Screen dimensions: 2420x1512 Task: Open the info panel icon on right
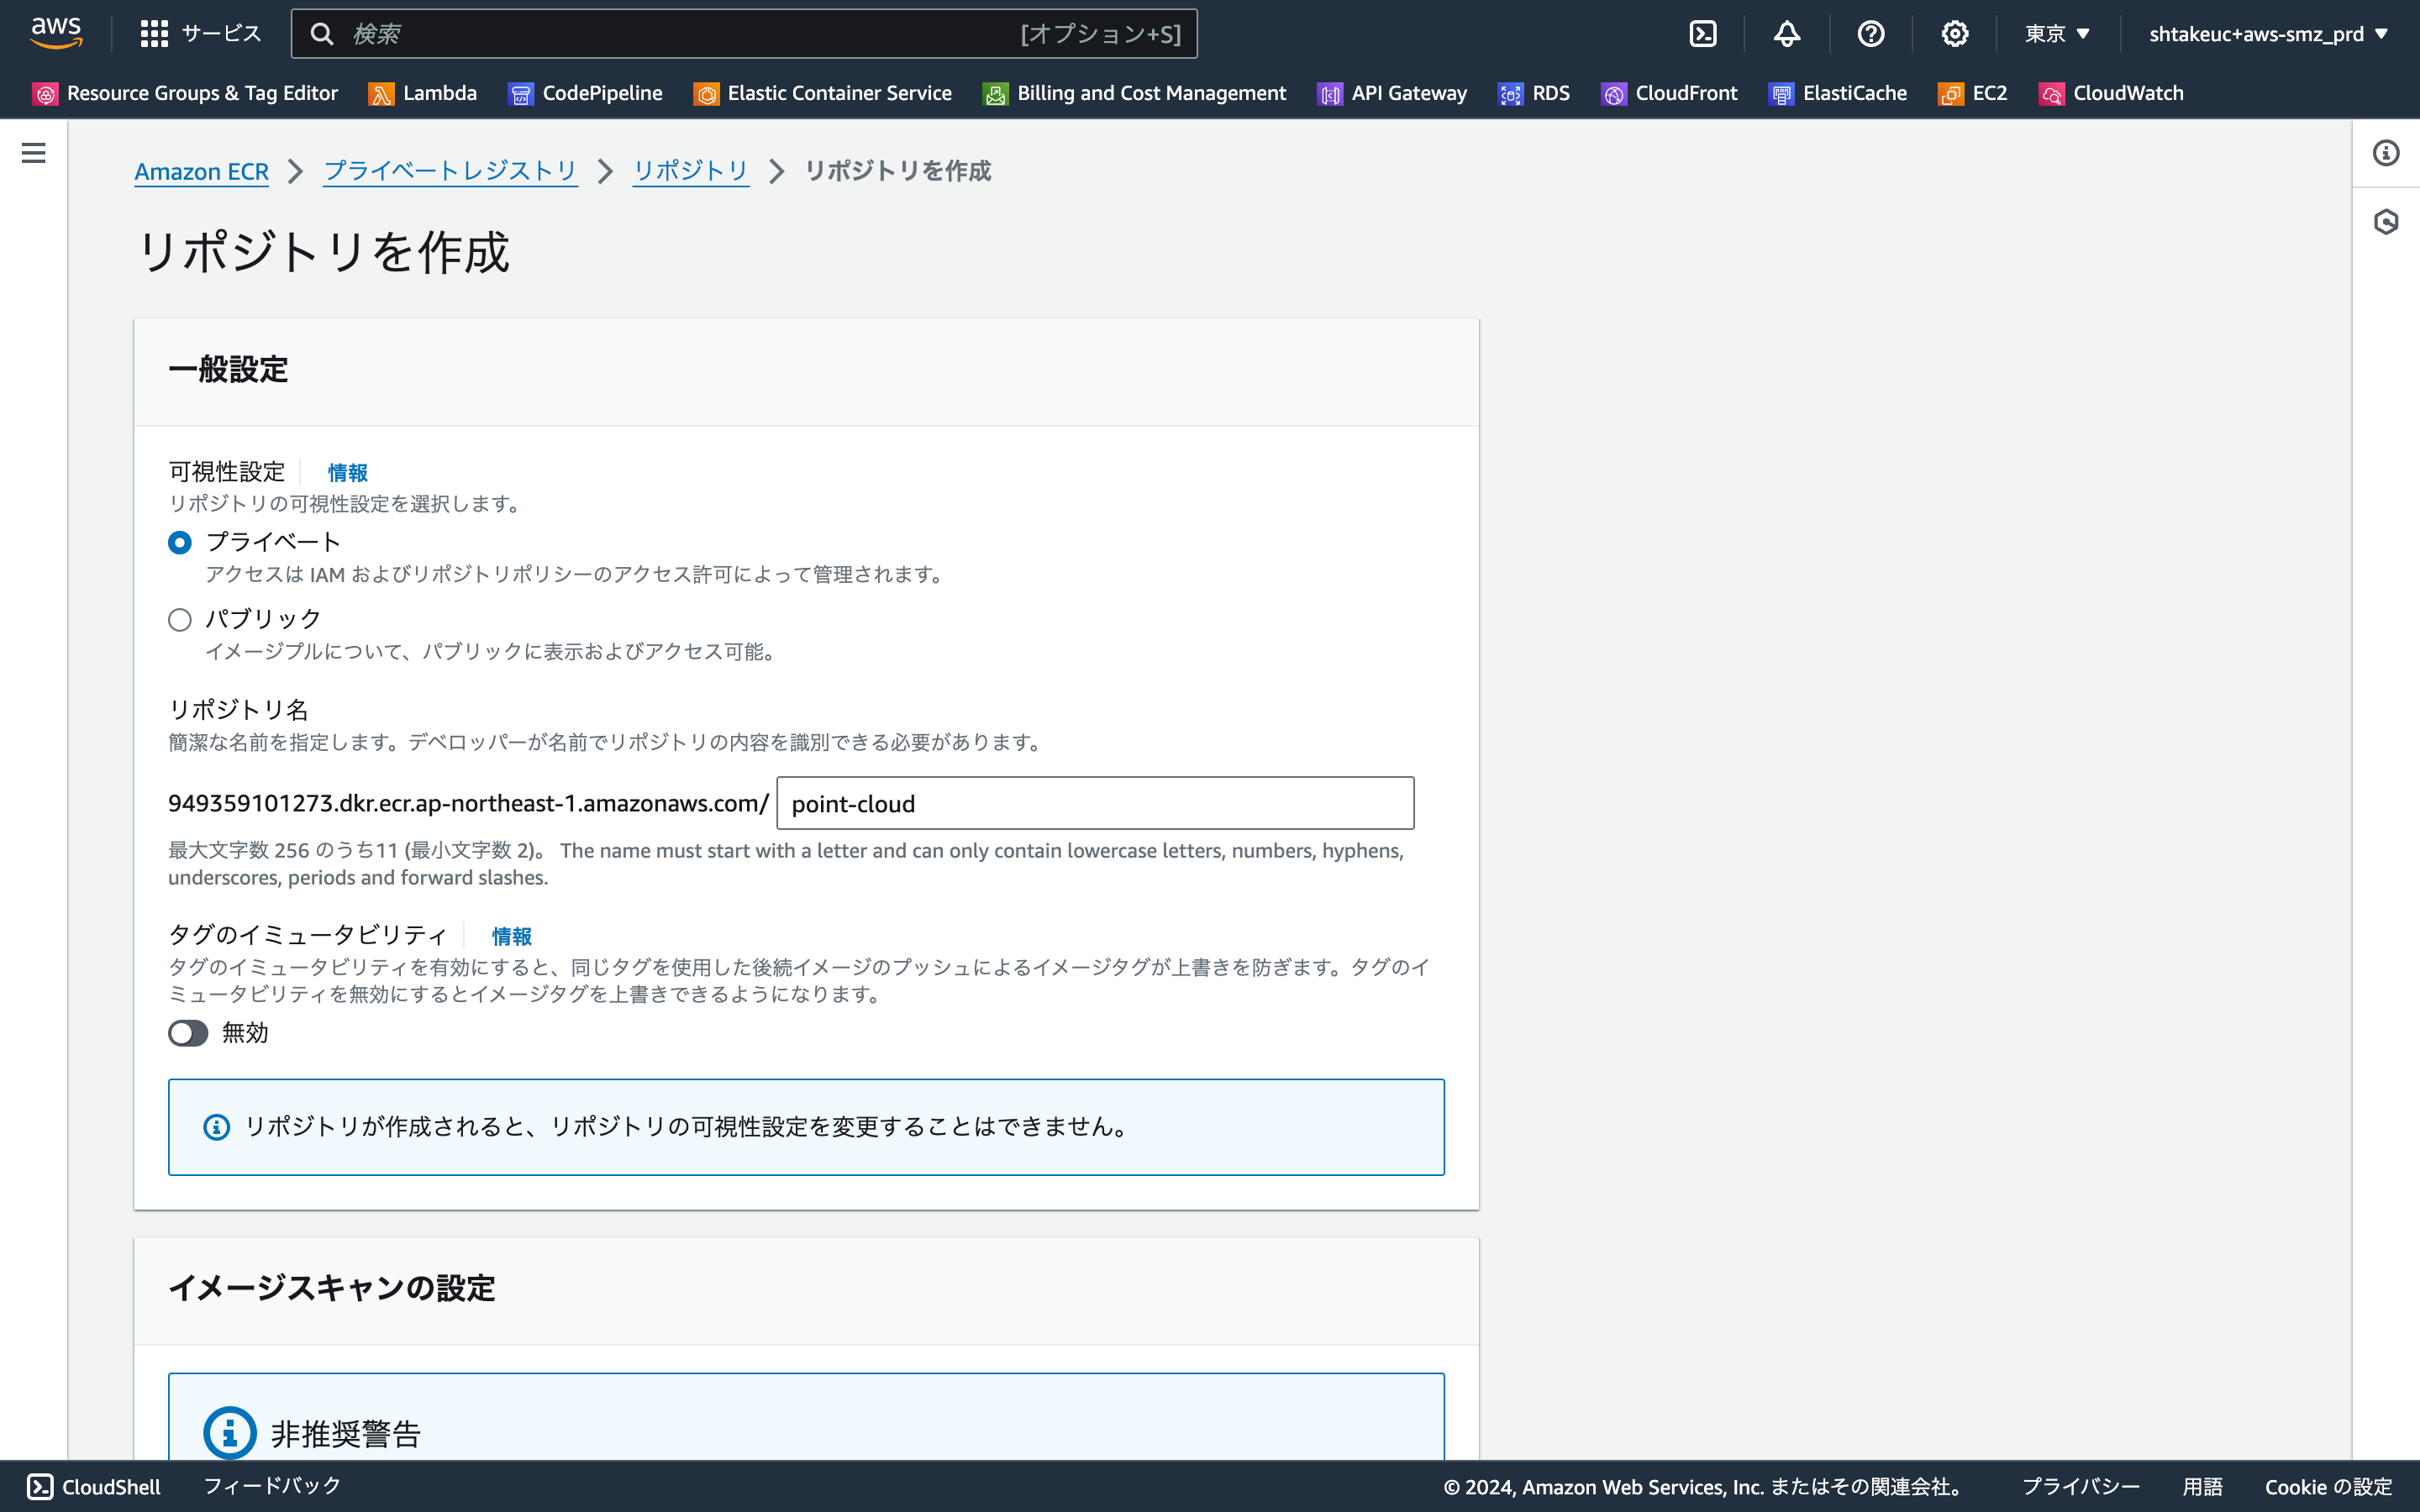[x=2386, y=153]
